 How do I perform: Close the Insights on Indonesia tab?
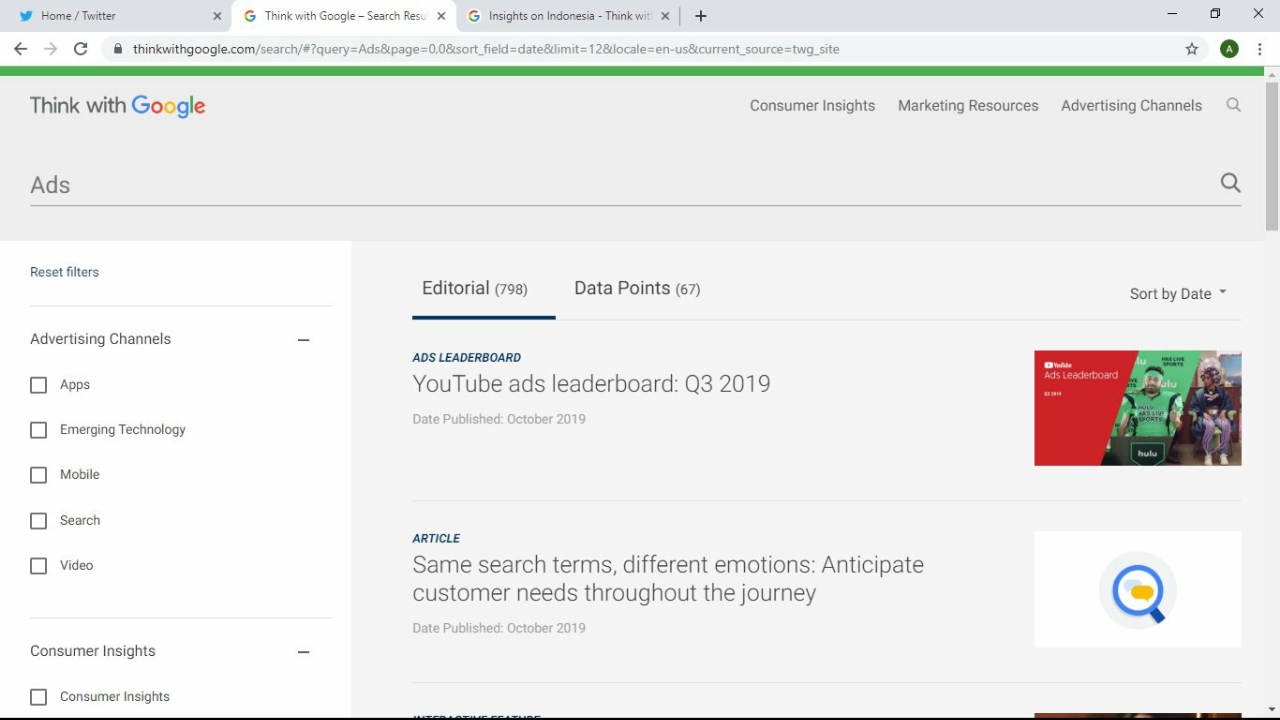[665, 16]
